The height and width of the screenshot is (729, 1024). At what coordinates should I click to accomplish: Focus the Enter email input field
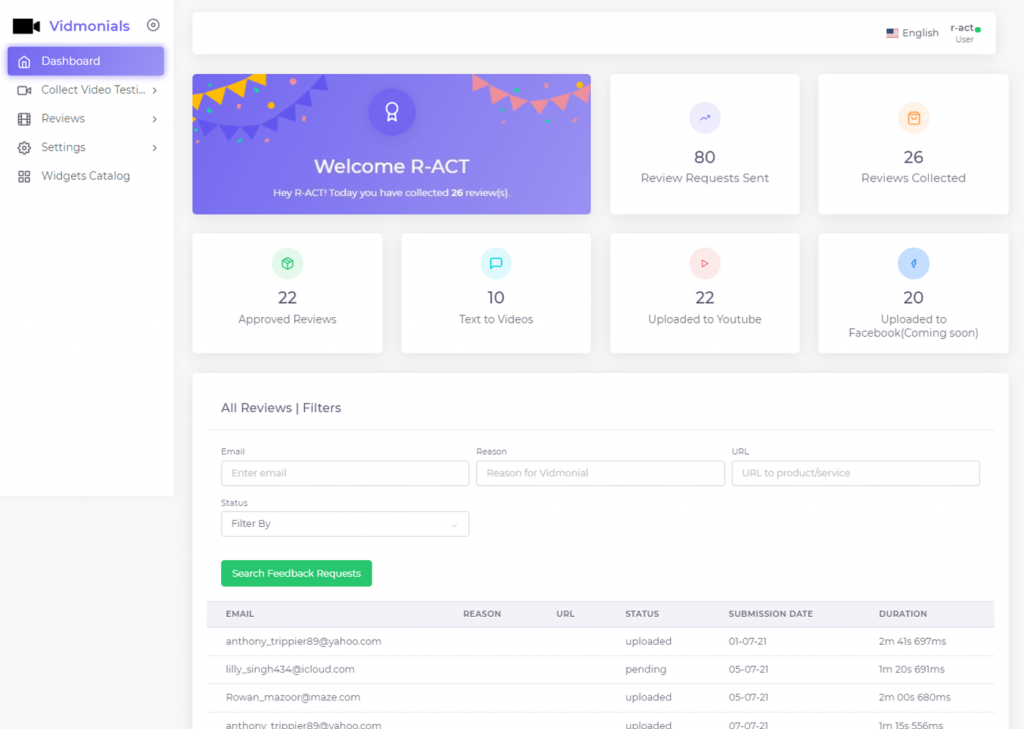coord(345,473)
